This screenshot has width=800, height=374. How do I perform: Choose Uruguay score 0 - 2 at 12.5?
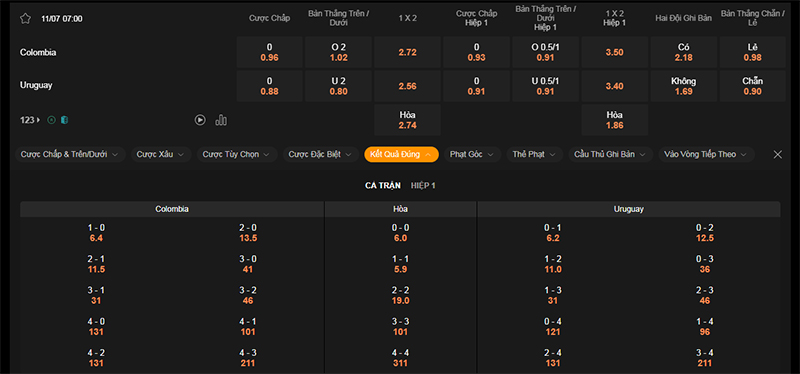point(705,233)
